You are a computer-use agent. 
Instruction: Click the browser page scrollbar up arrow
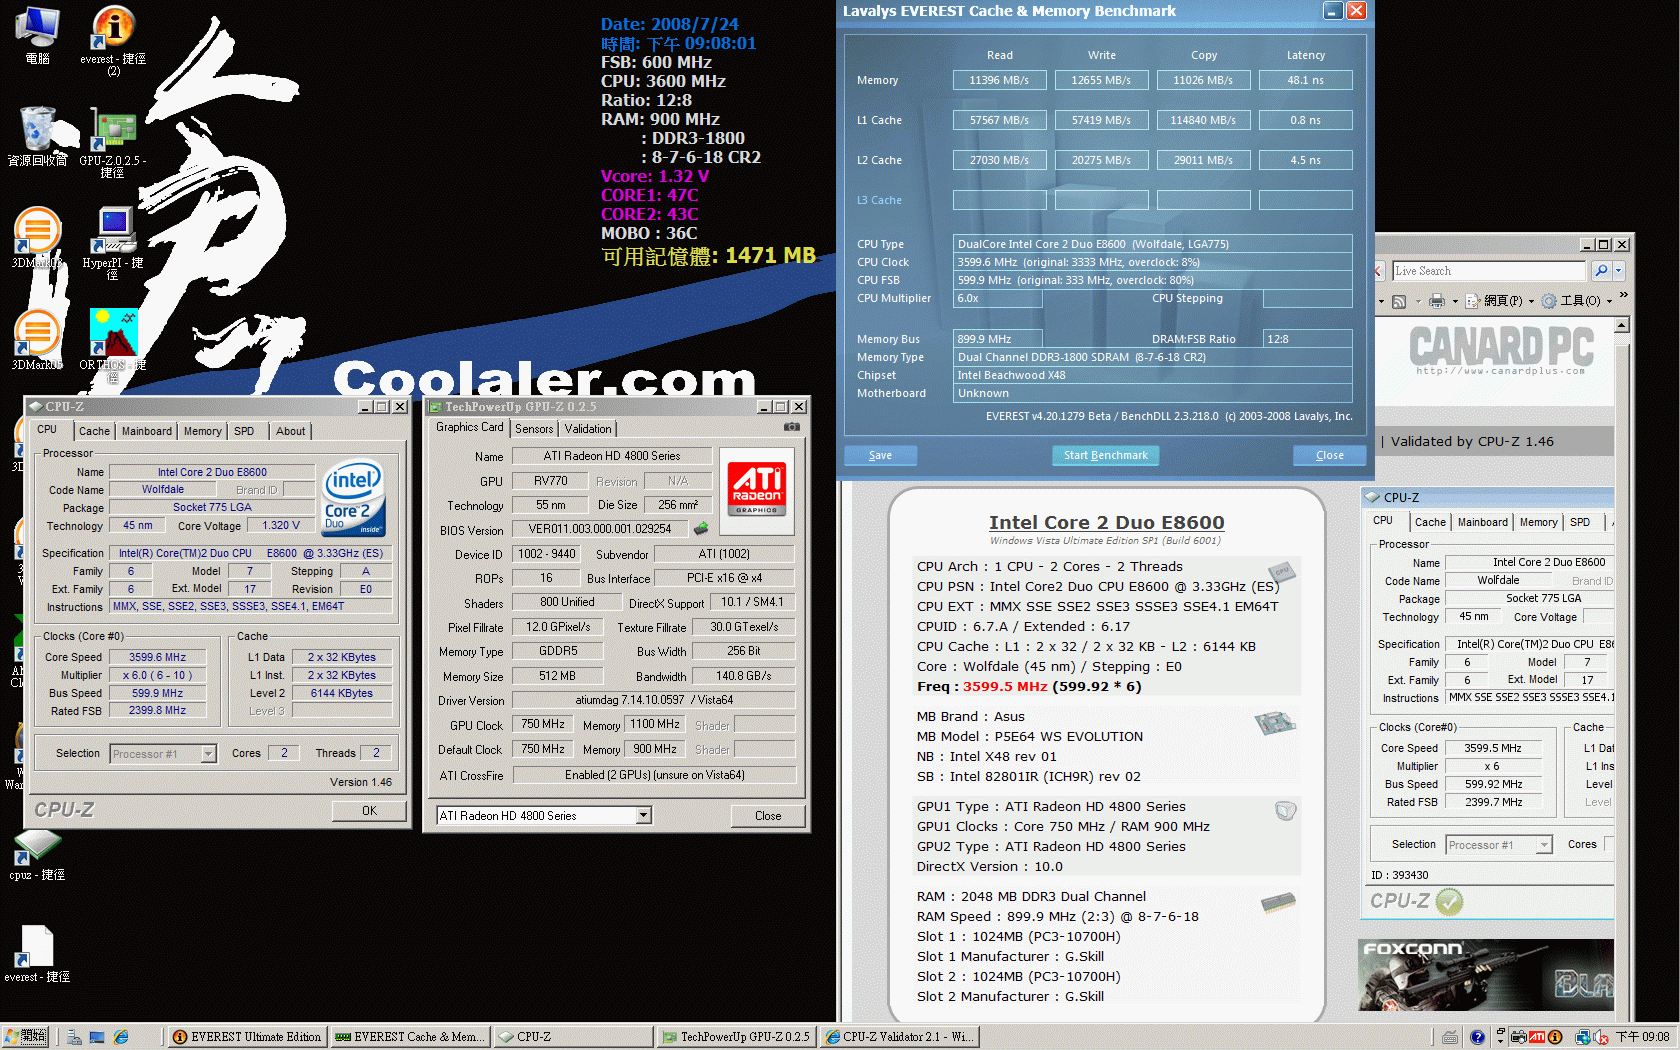click(1622, 325)
